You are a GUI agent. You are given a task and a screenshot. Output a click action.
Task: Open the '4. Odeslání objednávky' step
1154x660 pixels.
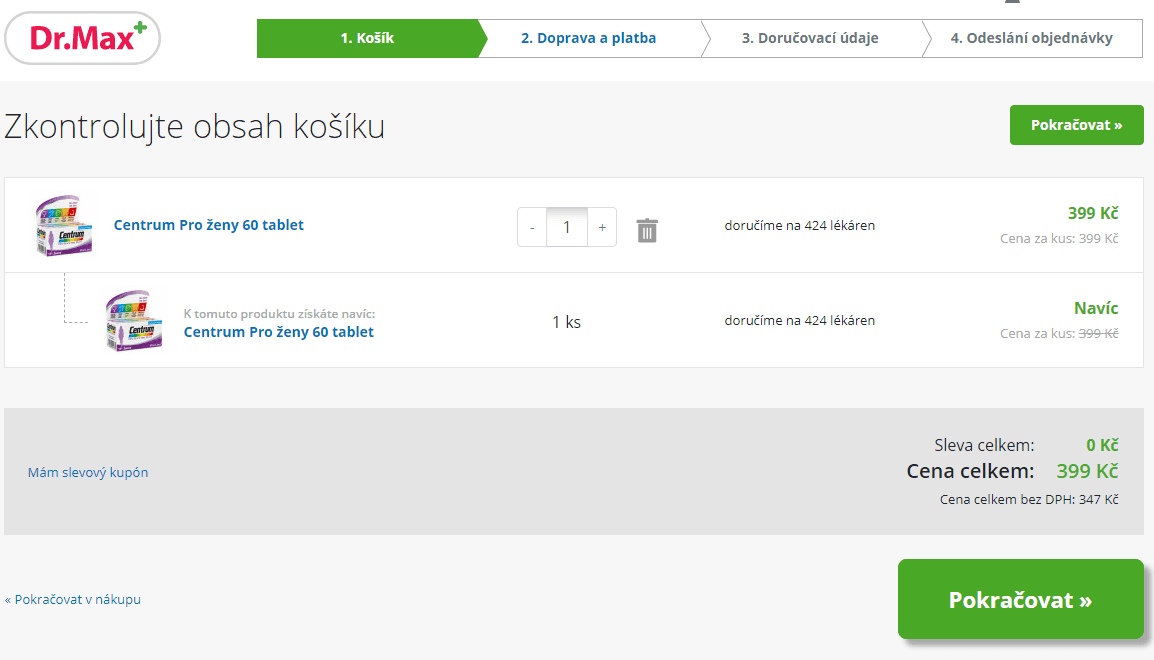coord(1031,38)
